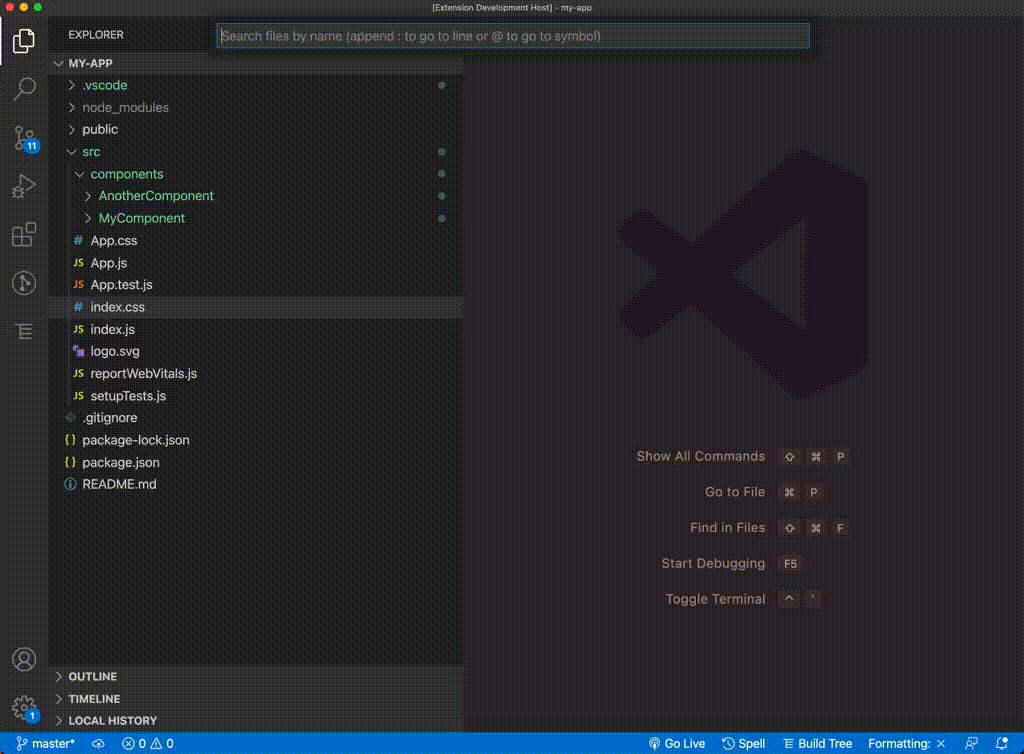
Task: Open notifications bell icon
Action: [1002, 744]
